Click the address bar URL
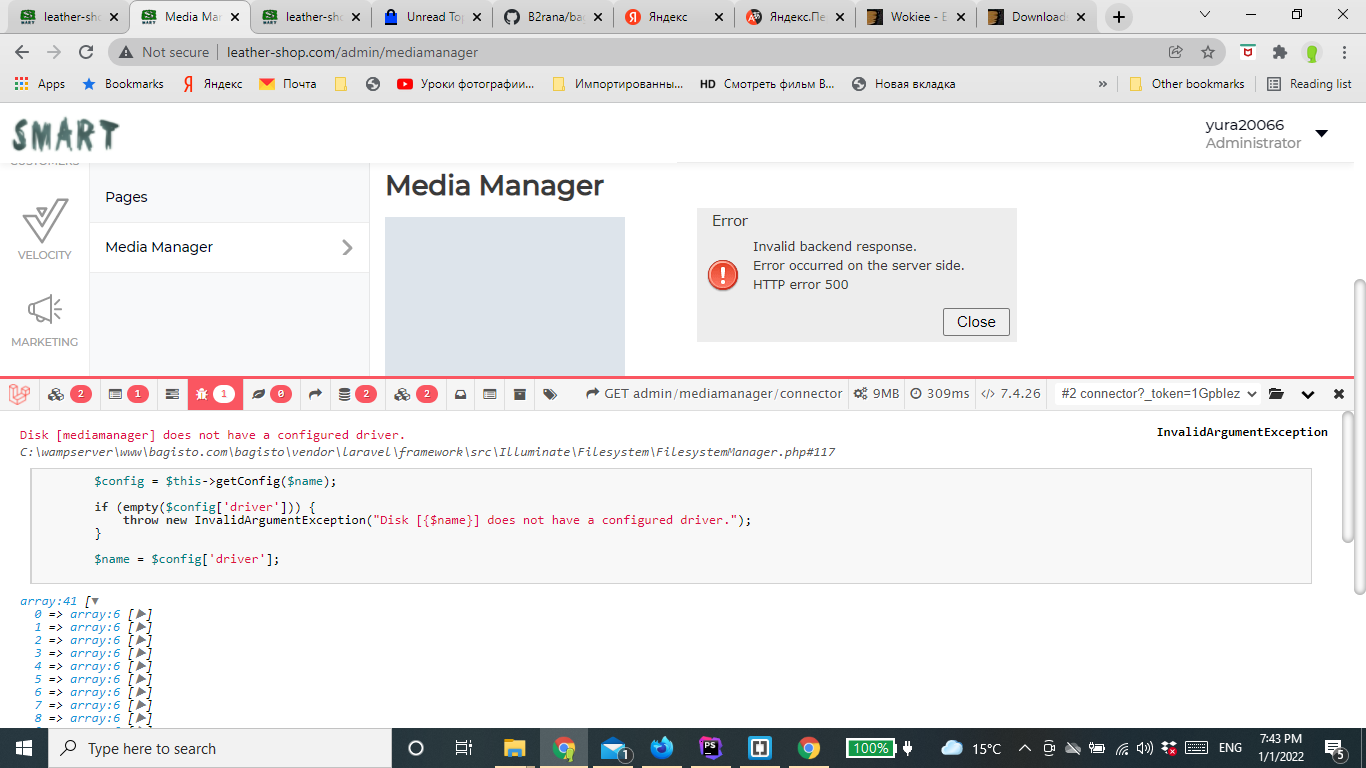1366x768 pixels. (352, 52)
